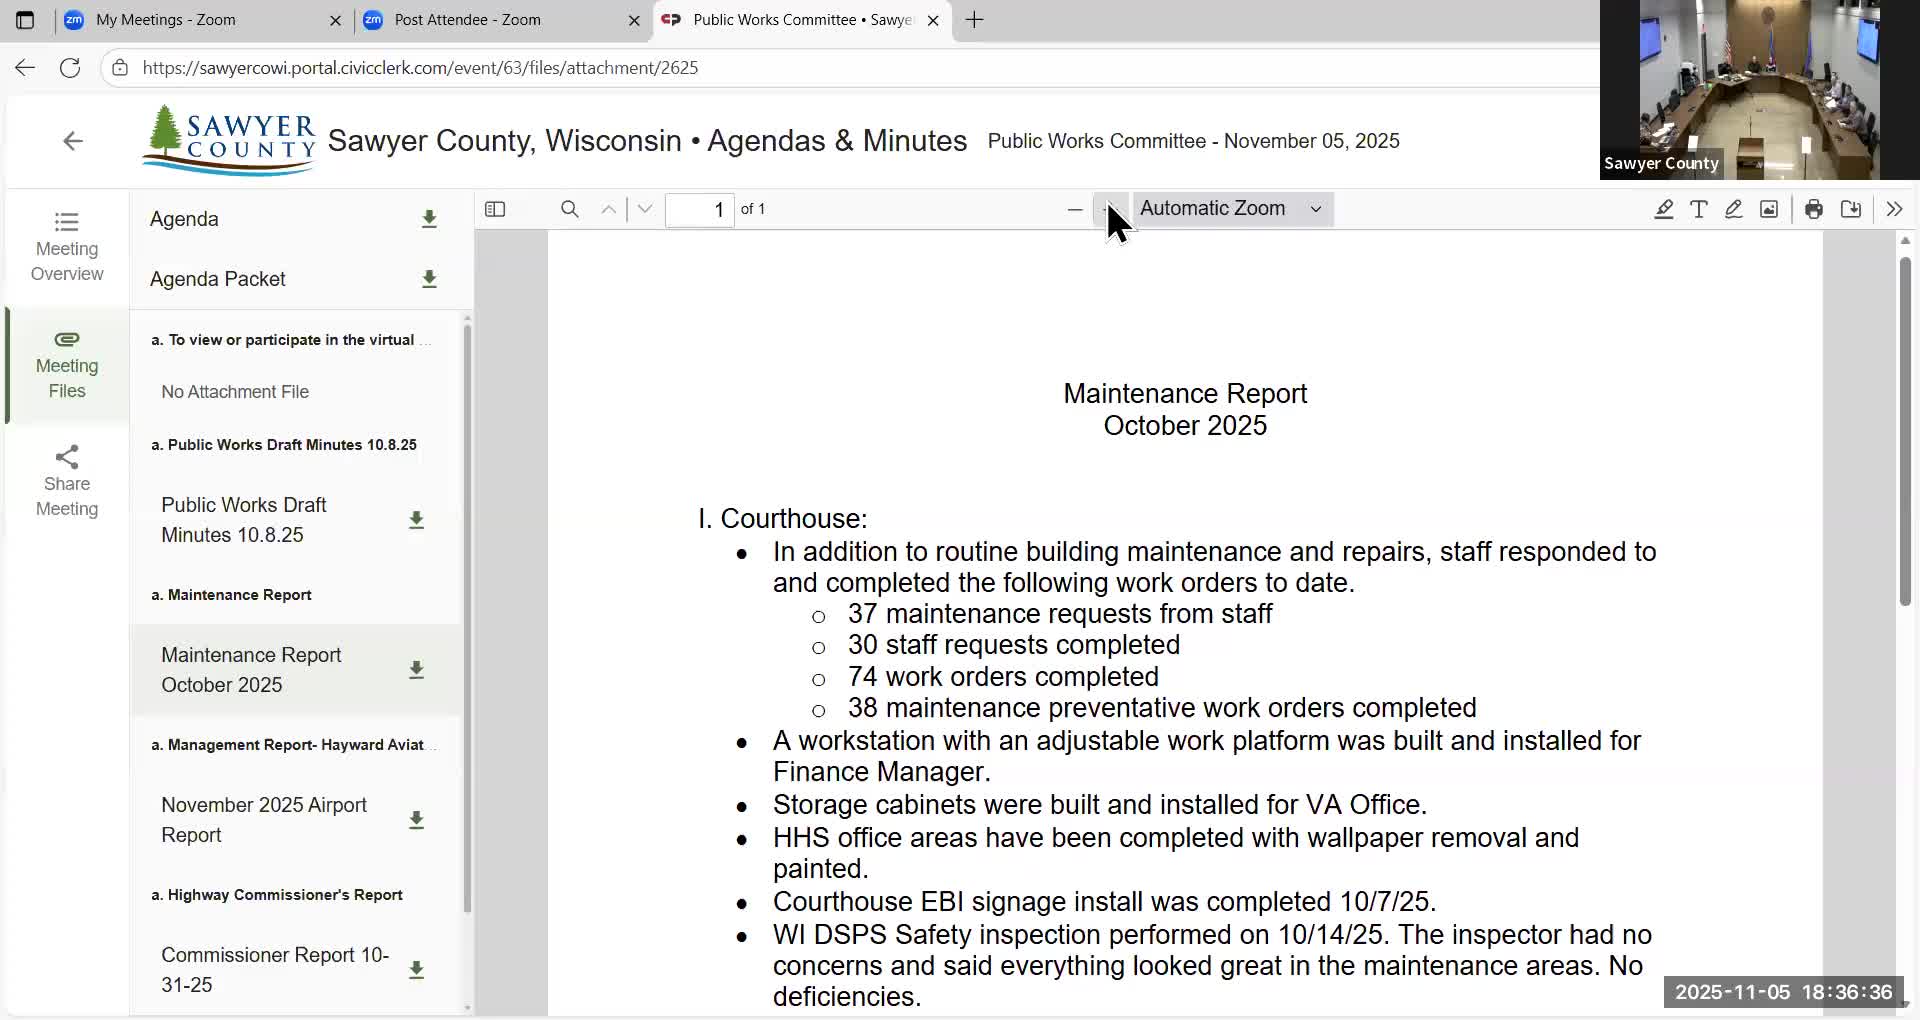The image size is (1920, 1020).
Task: Open the Automatic Zoom dropdown
Action: coord(1232,209)
